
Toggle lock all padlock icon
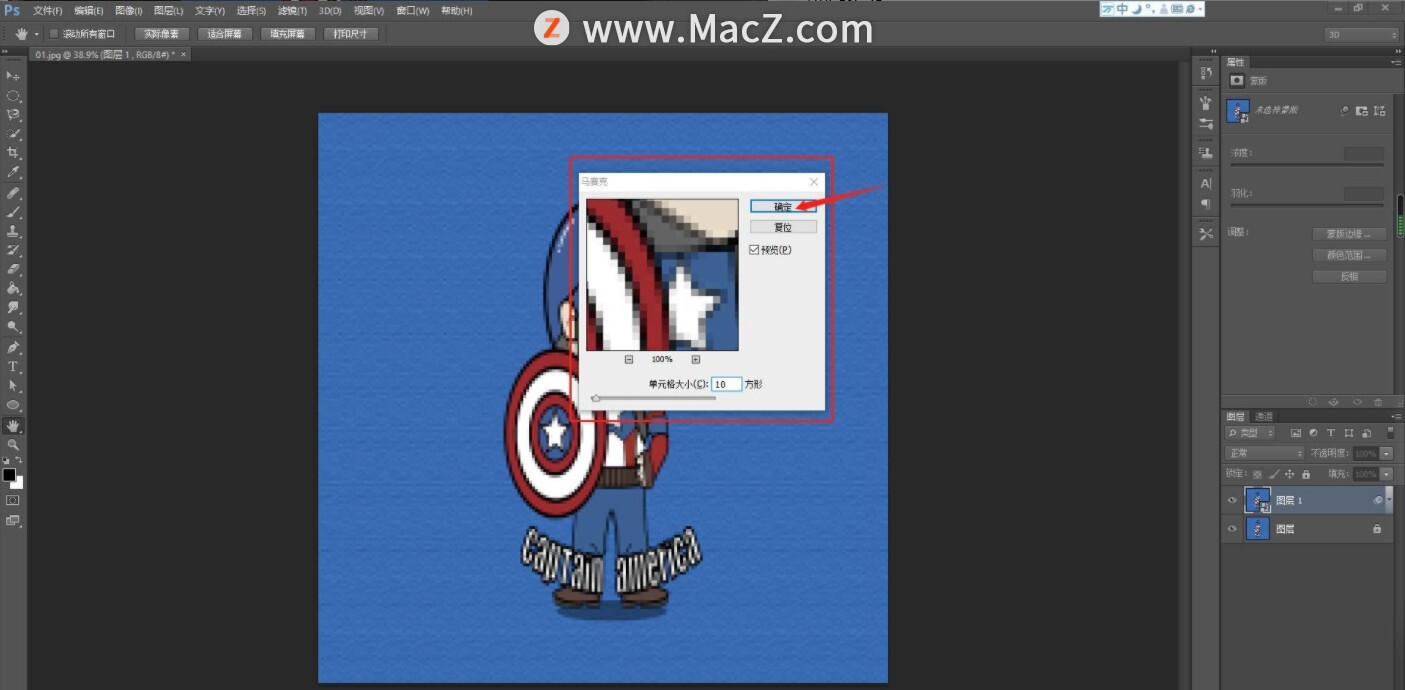click(1305, 474)
